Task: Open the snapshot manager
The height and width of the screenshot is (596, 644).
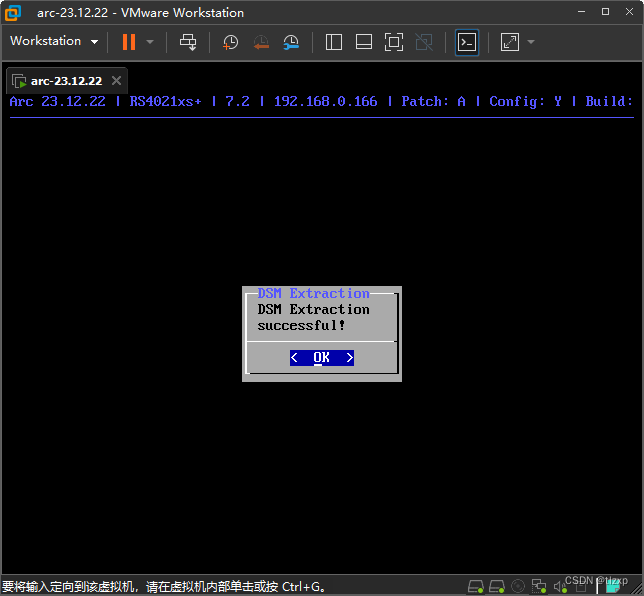Action: pos(291,42)
